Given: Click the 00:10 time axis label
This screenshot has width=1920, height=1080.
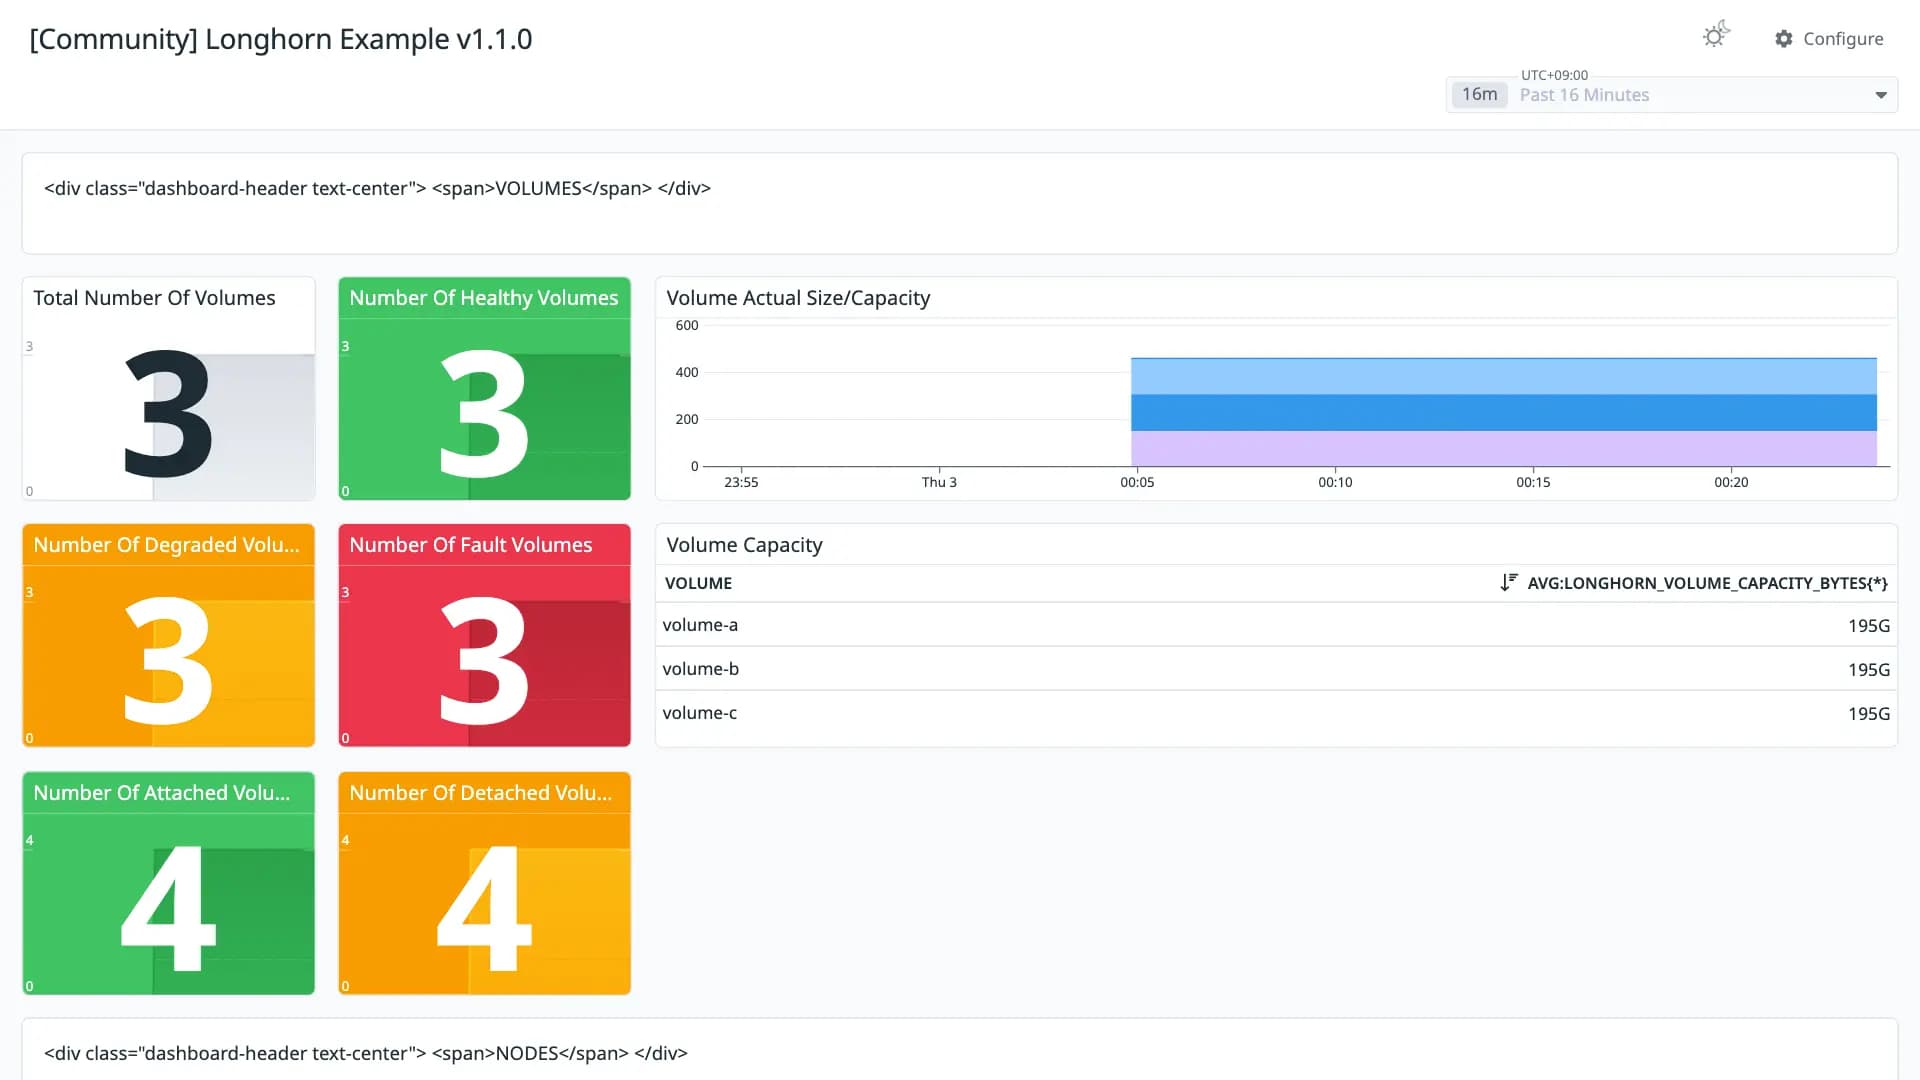Looking at the screenshot, I should pyautogui.click(x=1335, y=482).
